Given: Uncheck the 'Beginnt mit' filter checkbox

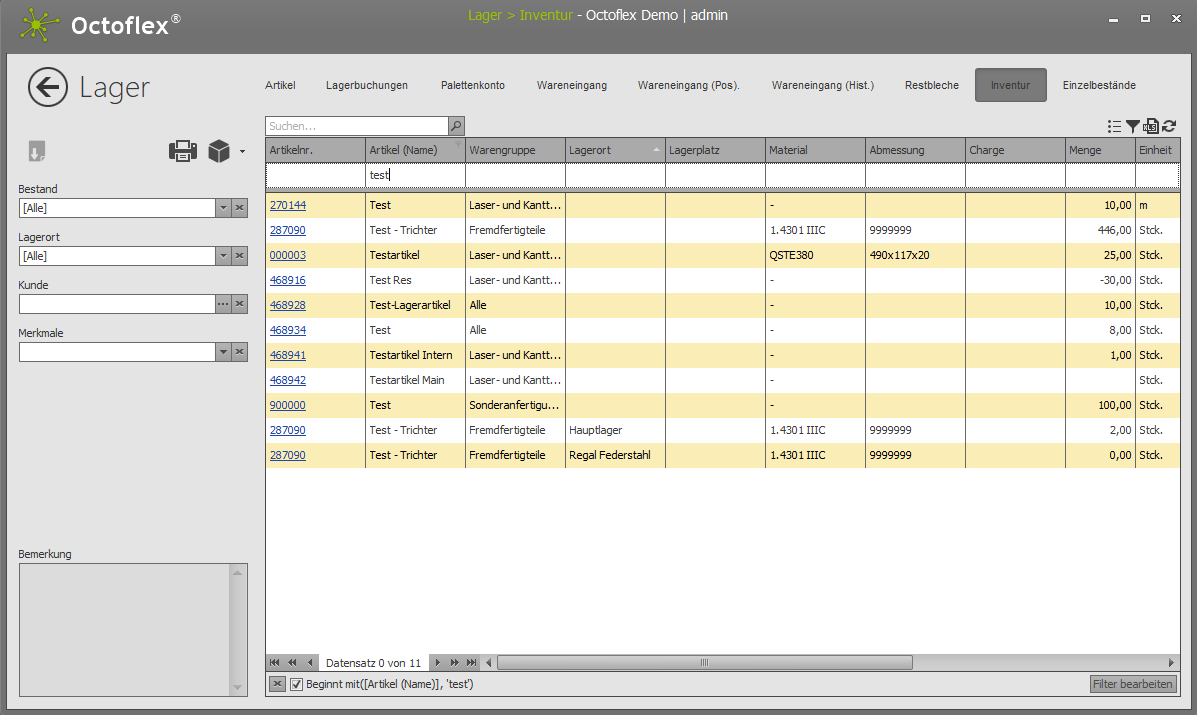Looking at the screenshot, I should coord(296,684).
